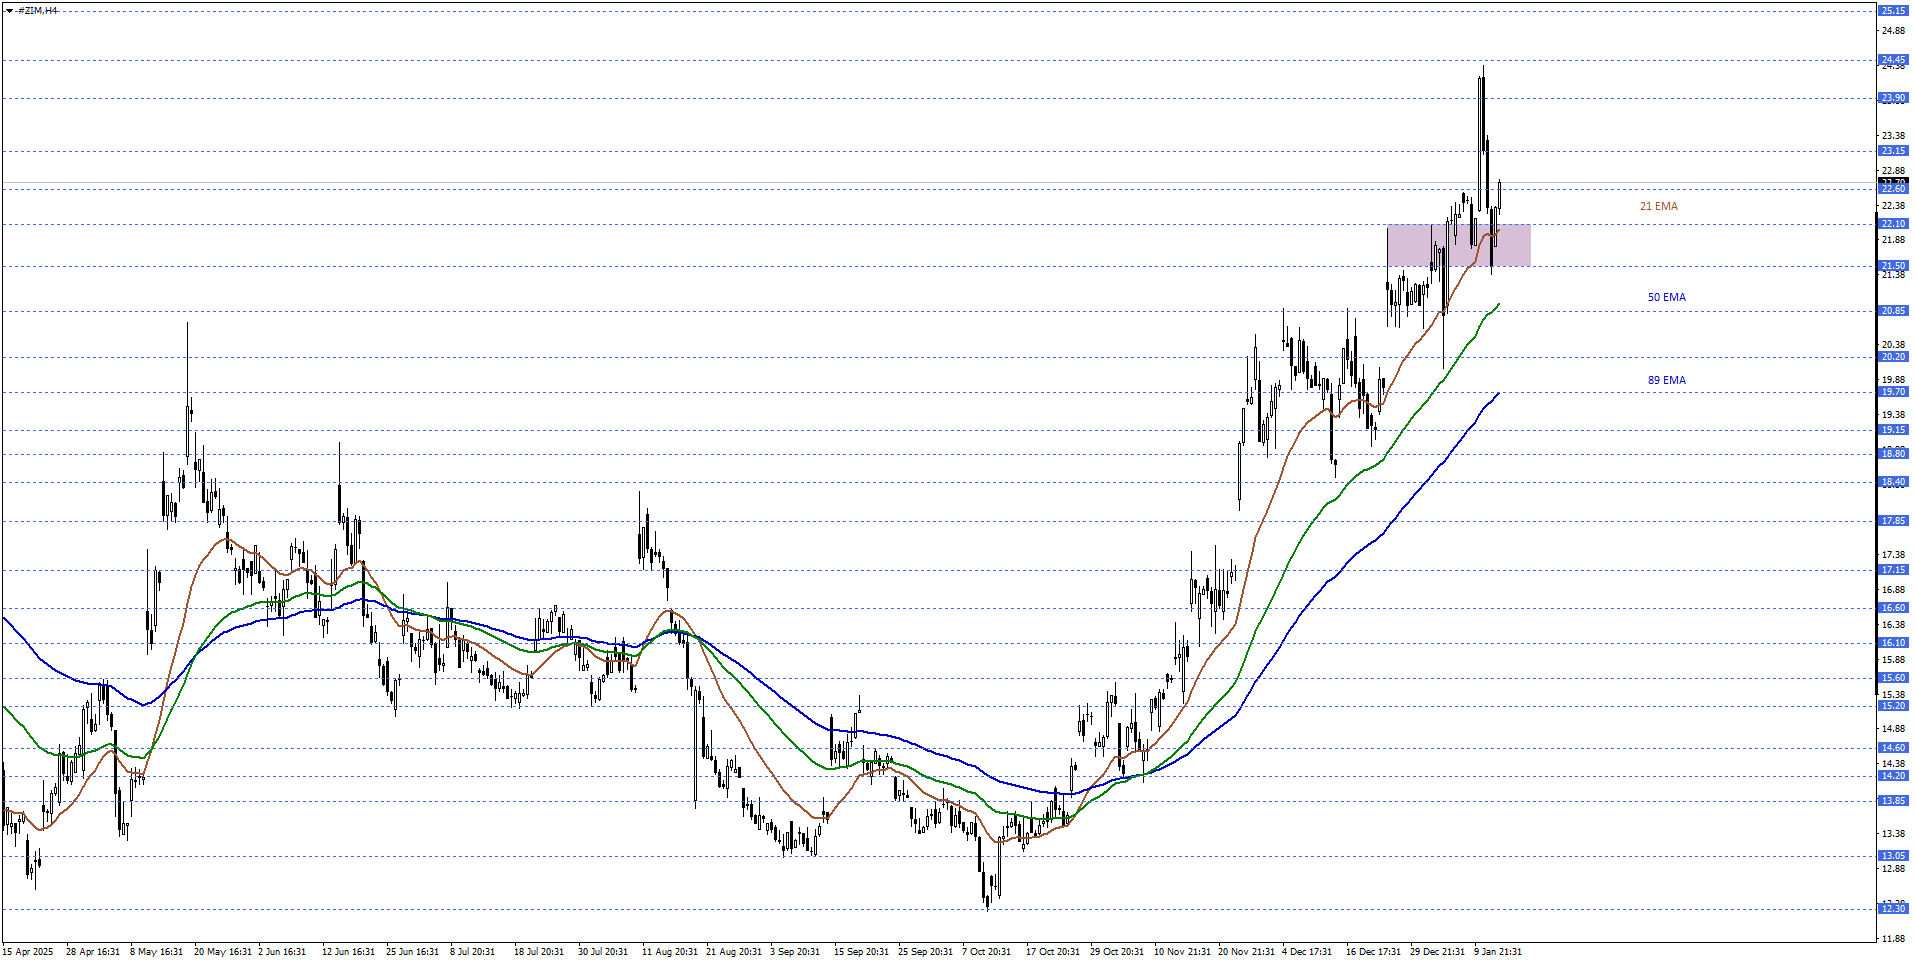
Task: Click the 19.15 price level tag
Action: [x=1893, y=430]
